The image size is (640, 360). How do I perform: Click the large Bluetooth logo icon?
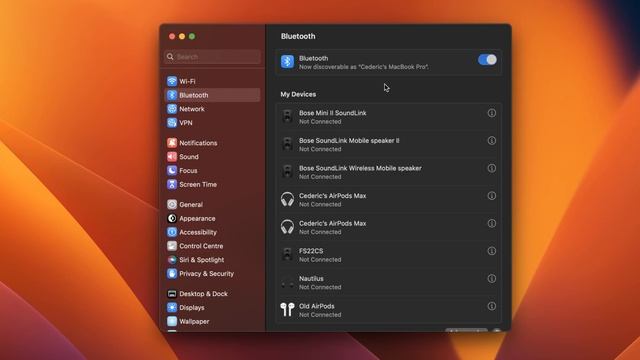click(287, 62)
